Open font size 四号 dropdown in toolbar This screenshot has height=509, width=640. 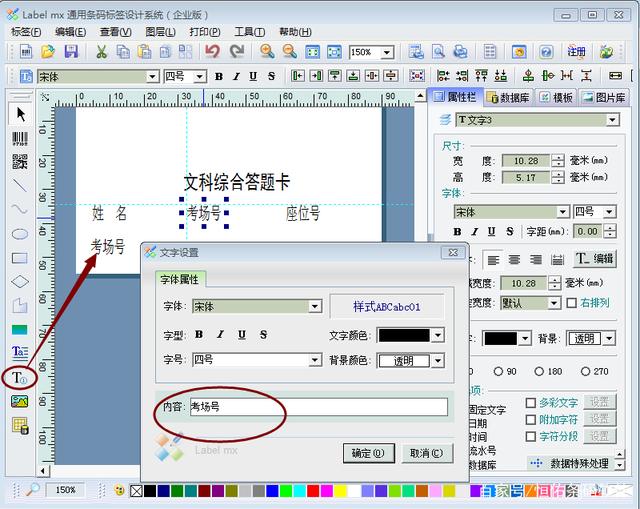point(200,76)
